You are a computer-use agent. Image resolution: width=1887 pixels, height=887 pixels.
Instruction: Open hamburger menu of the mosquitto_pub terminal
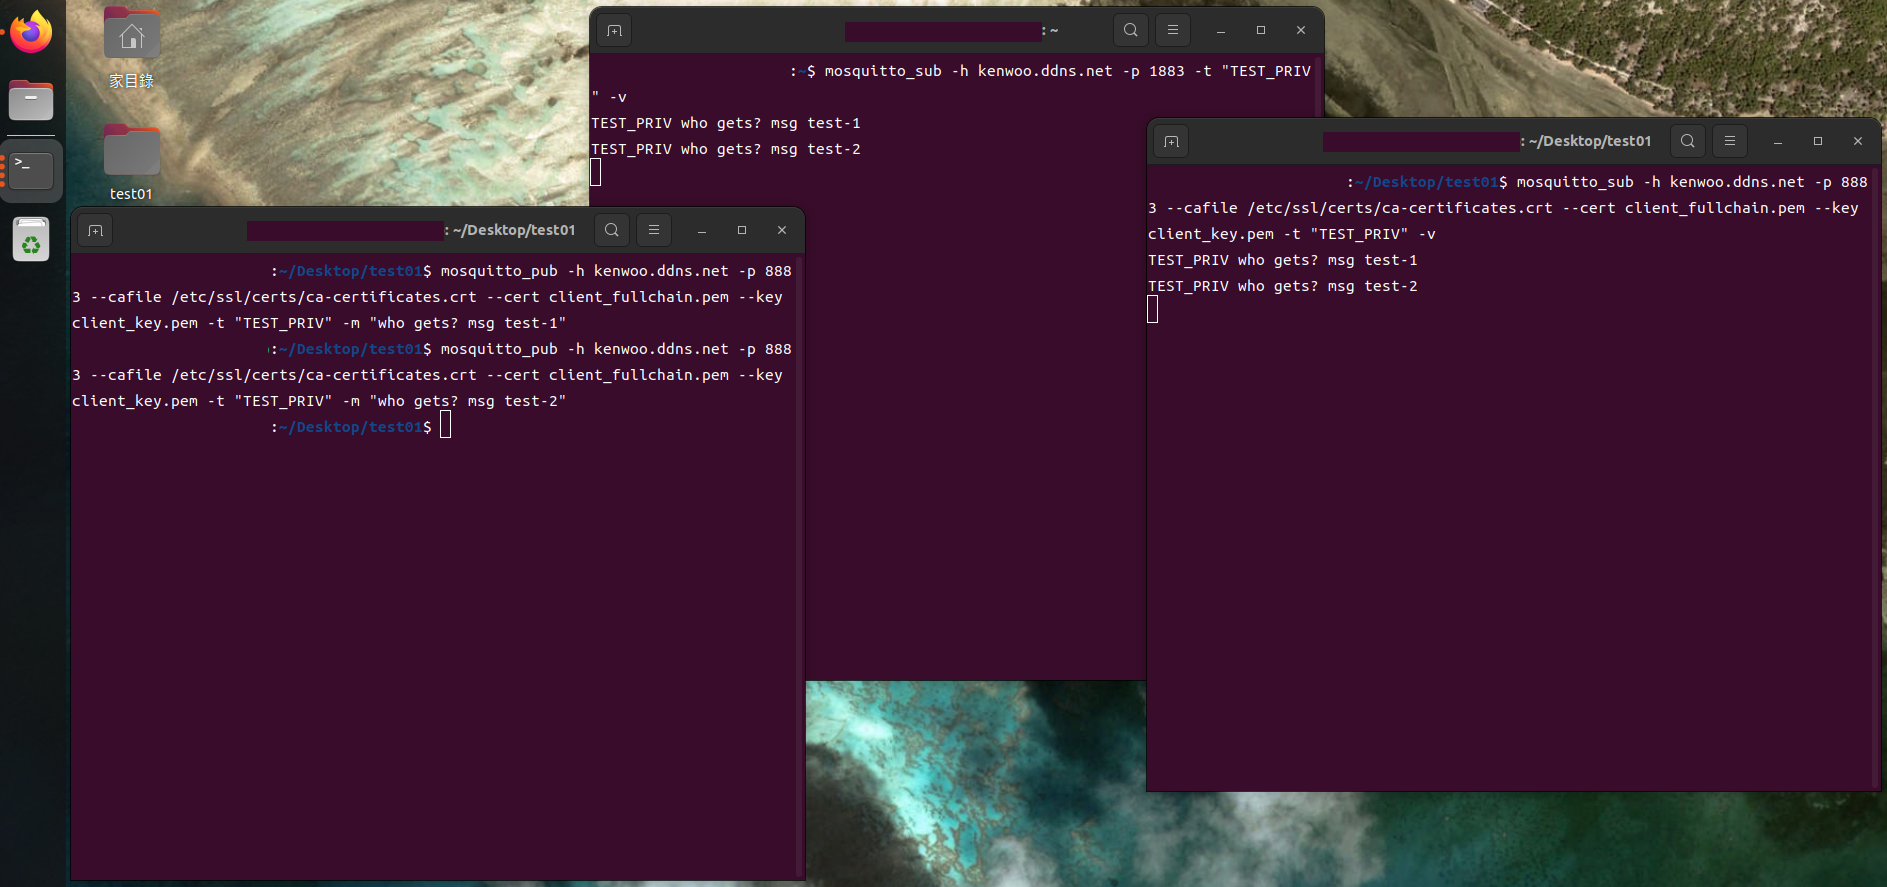tap(653, 230)
